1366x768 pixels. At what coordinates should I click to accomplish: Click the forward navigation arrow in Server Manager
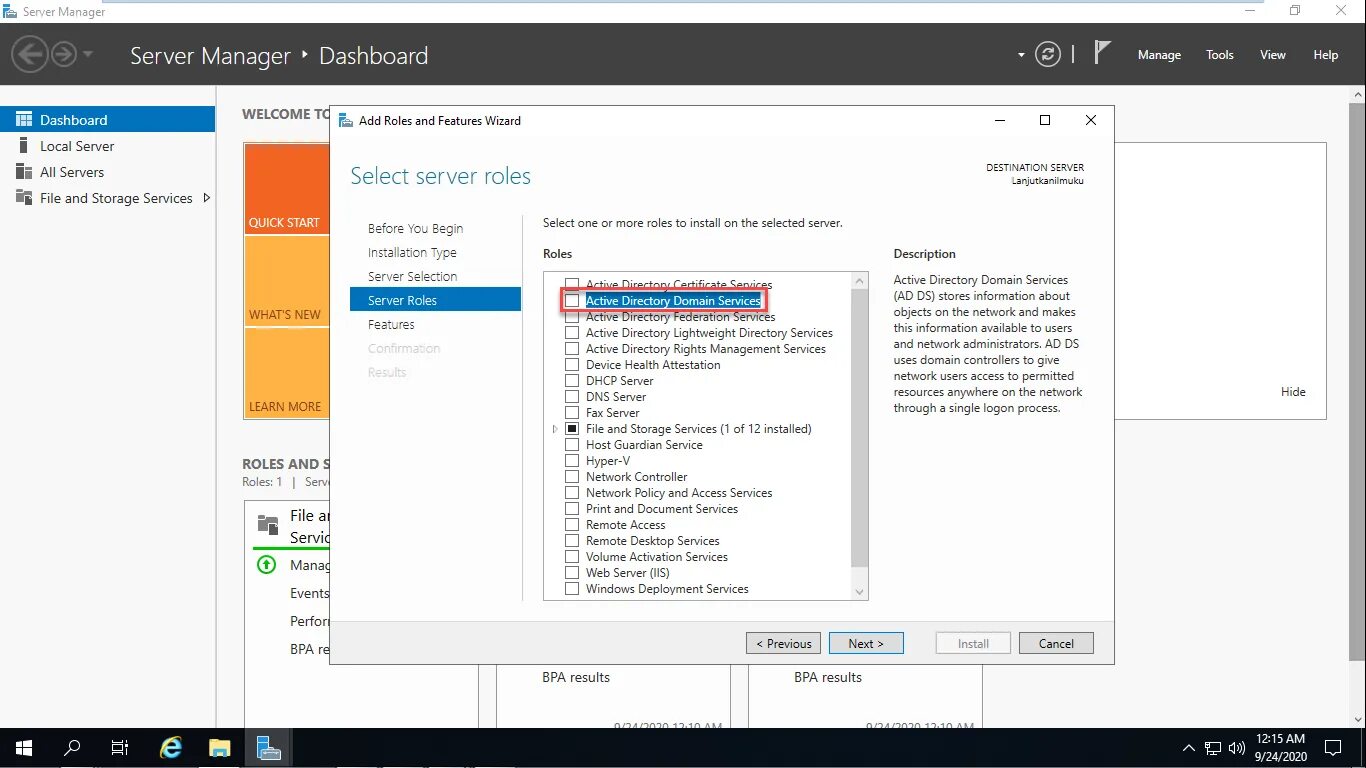coord(64,54)
